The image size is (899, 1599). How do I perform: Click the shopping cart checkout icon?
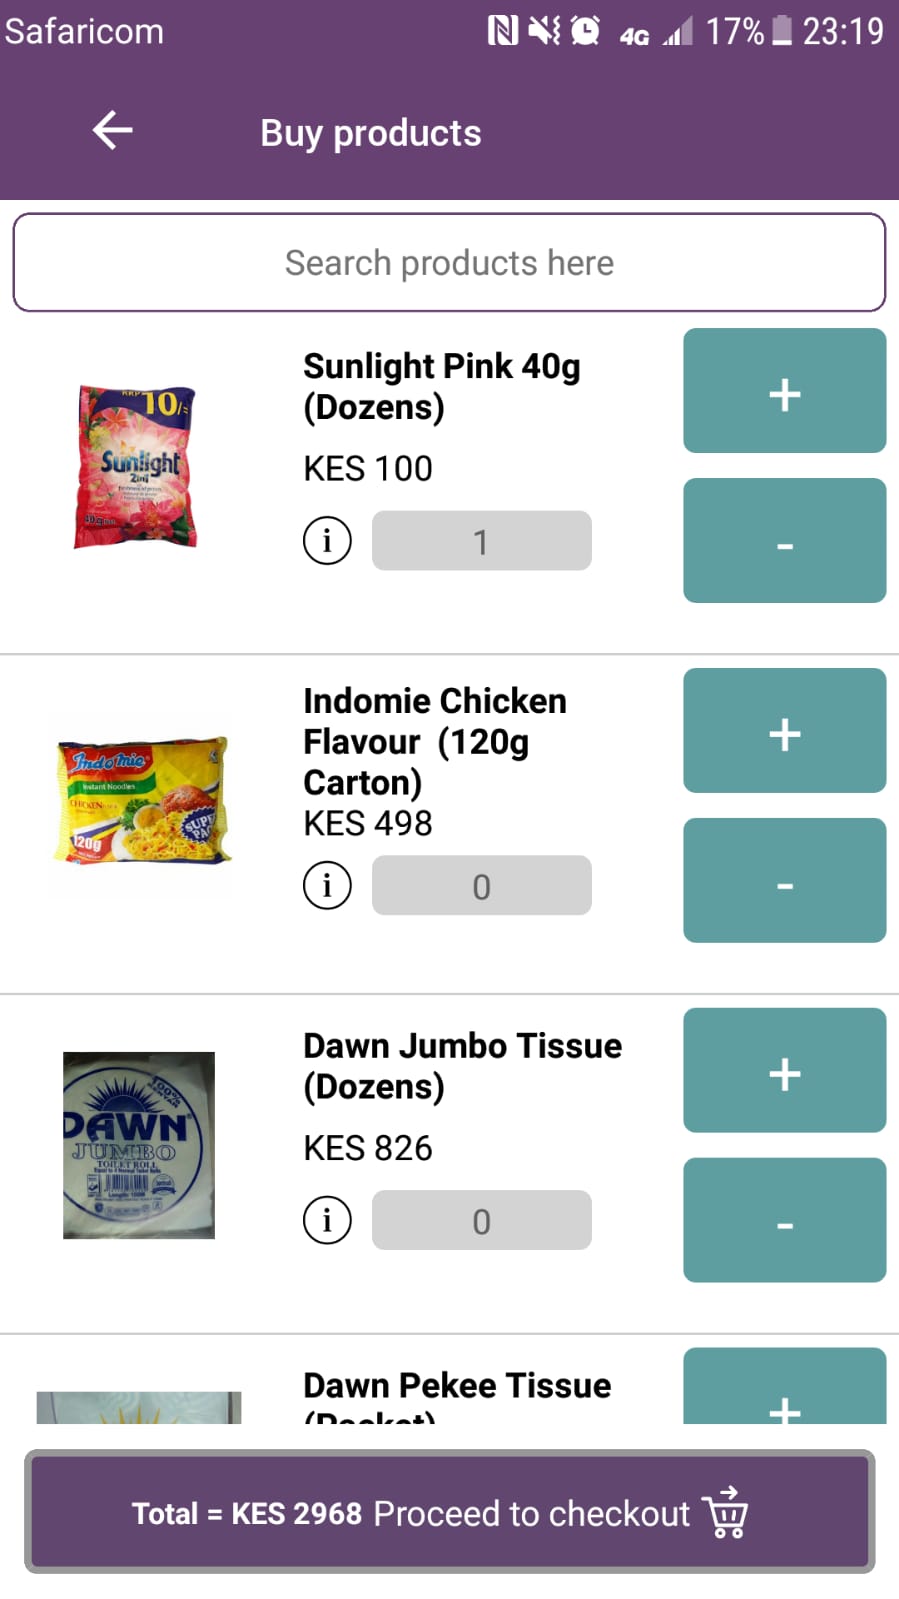click(726, 1512)
